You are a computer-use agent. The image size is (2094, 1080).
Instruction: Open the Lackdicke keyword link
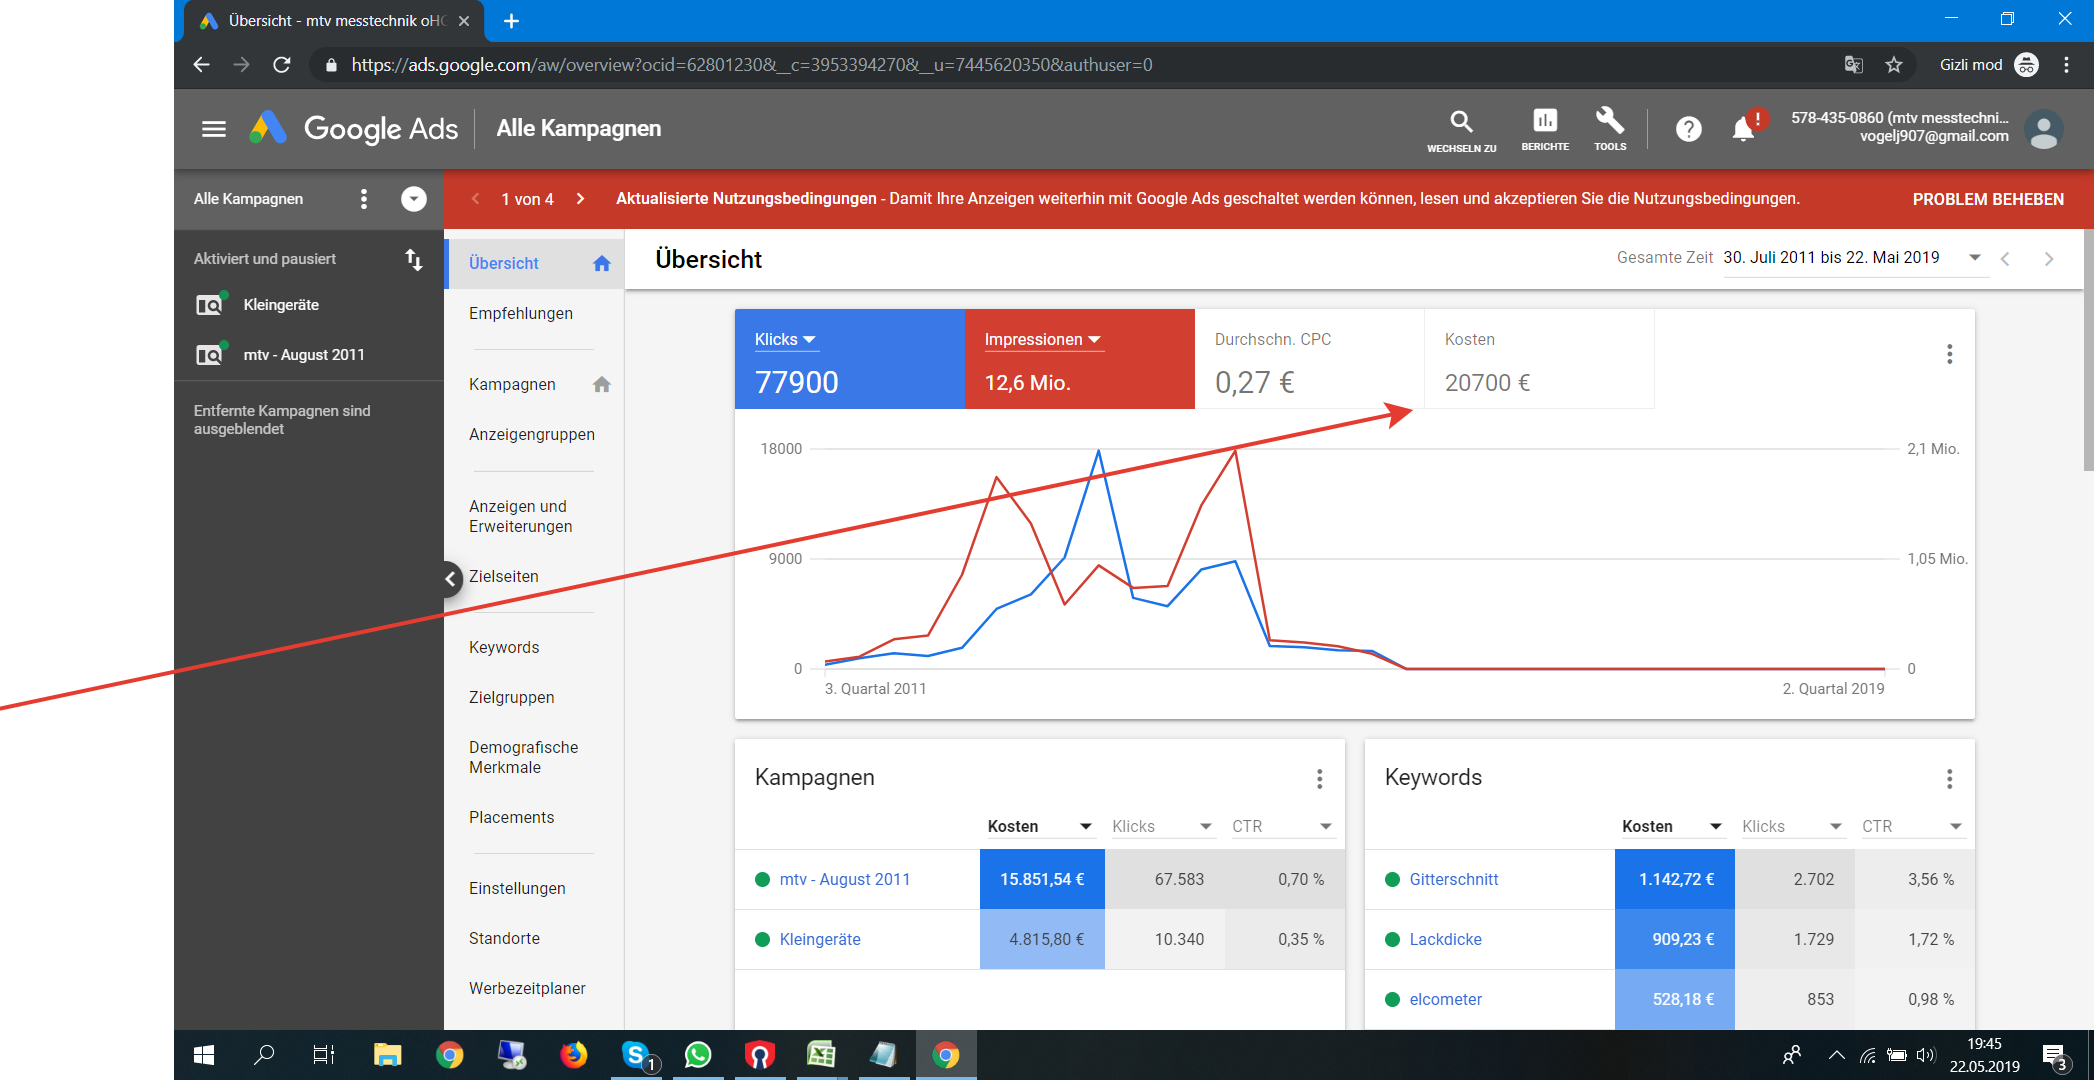click(1446, 940)
